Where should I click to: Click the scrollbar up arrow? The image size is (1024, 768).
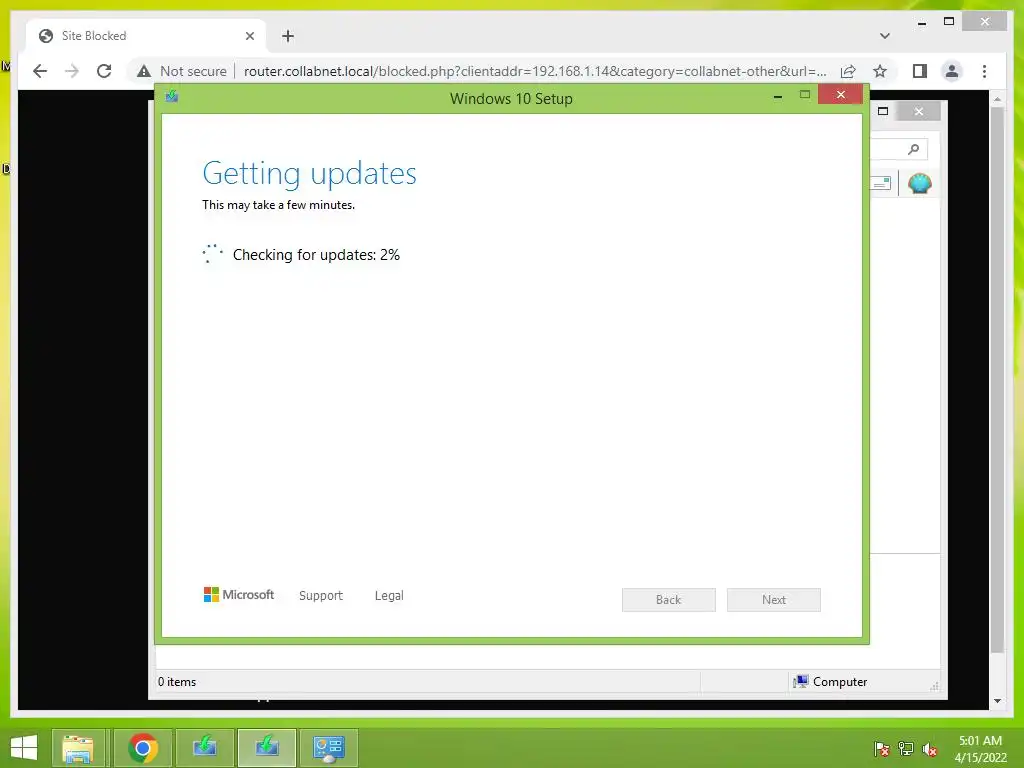997,99
